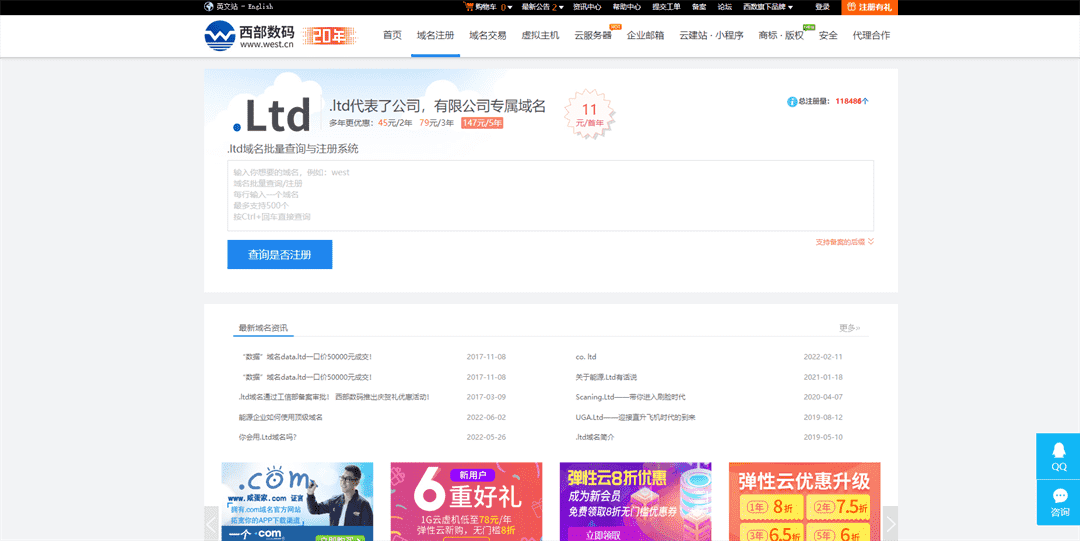Open QQ chat from floating sidebar
This screenshot has width=1080, height=541.
(x=1059, y=456)
